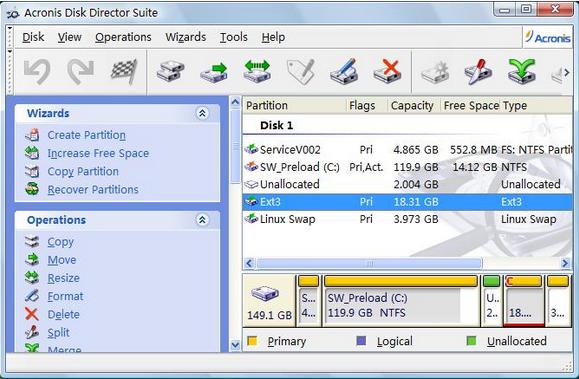This screenshot has width=579, height=379.
Task: Click the Move operation icon in sidebar
Action: pos(32,260)
